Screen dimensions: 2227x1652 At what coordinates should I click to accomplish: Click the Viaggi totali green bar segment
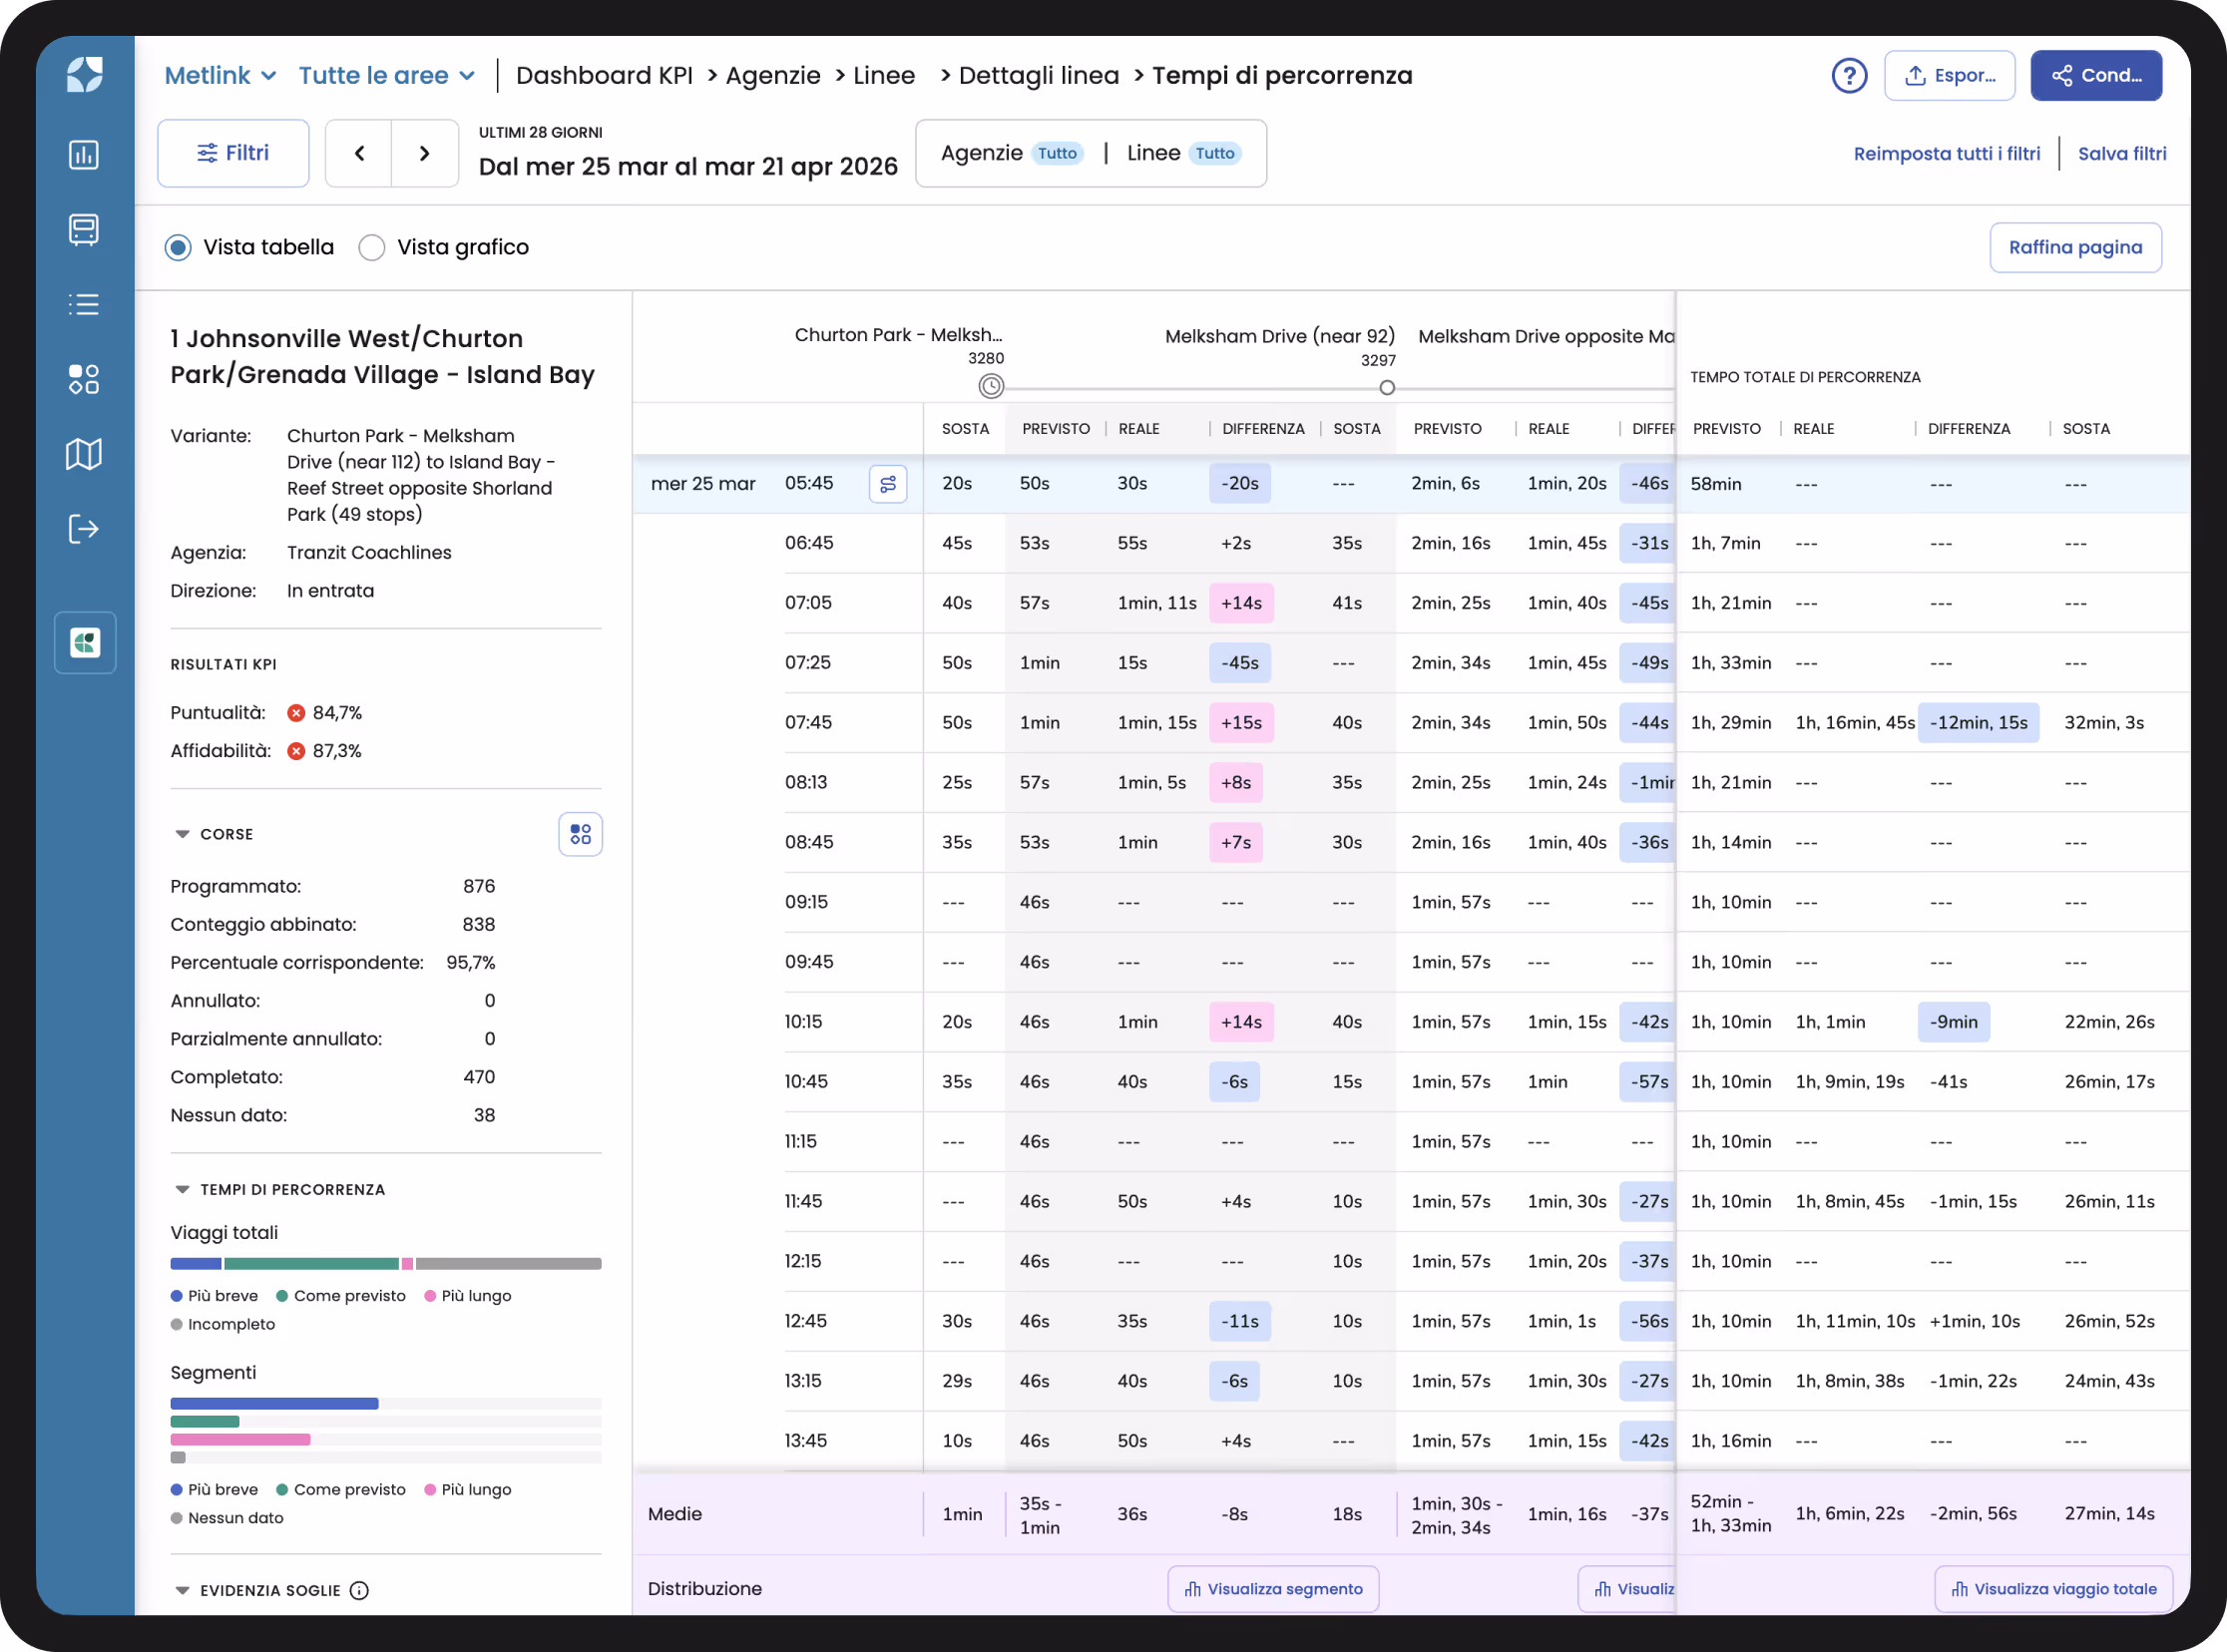click(x=311, y=1263)
